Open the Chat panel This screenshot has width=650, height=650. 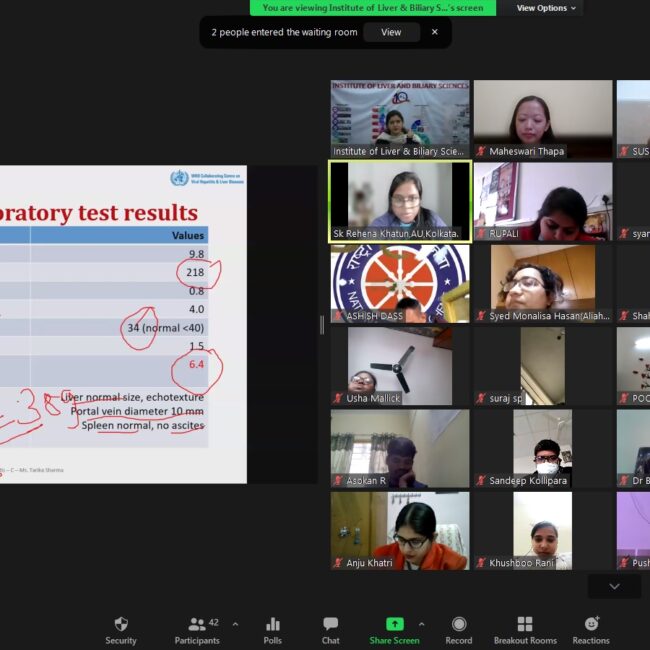pyautogui.click(x=330, y=629)
